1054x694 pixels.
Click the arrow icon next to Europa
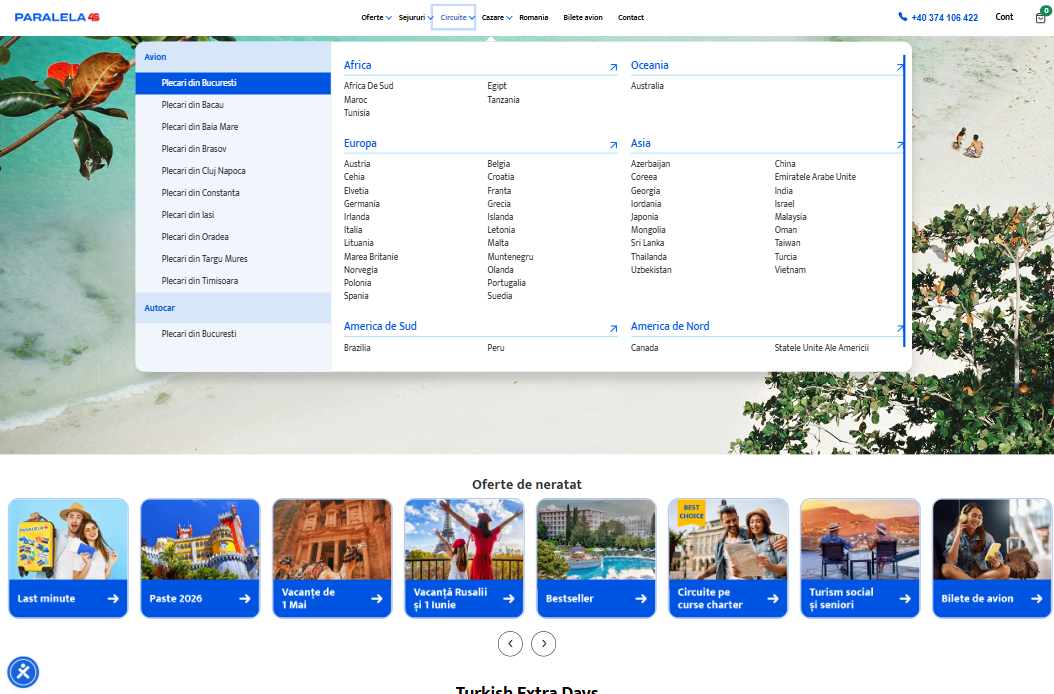[613, 146]
